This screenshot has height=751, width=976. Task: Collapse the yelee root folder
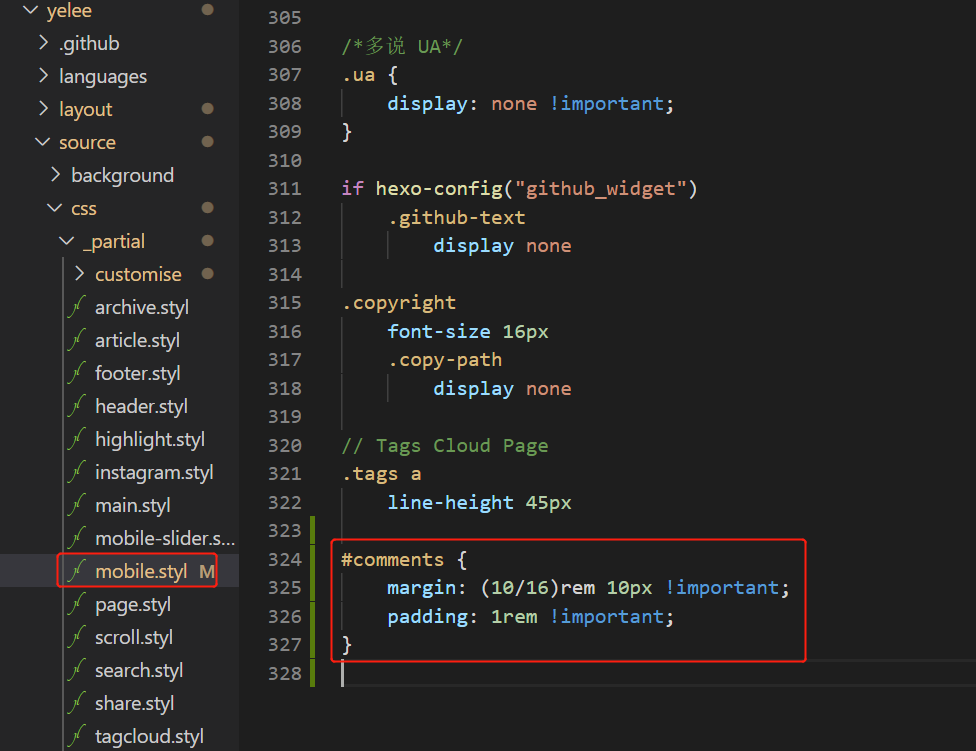click(30, 11)
